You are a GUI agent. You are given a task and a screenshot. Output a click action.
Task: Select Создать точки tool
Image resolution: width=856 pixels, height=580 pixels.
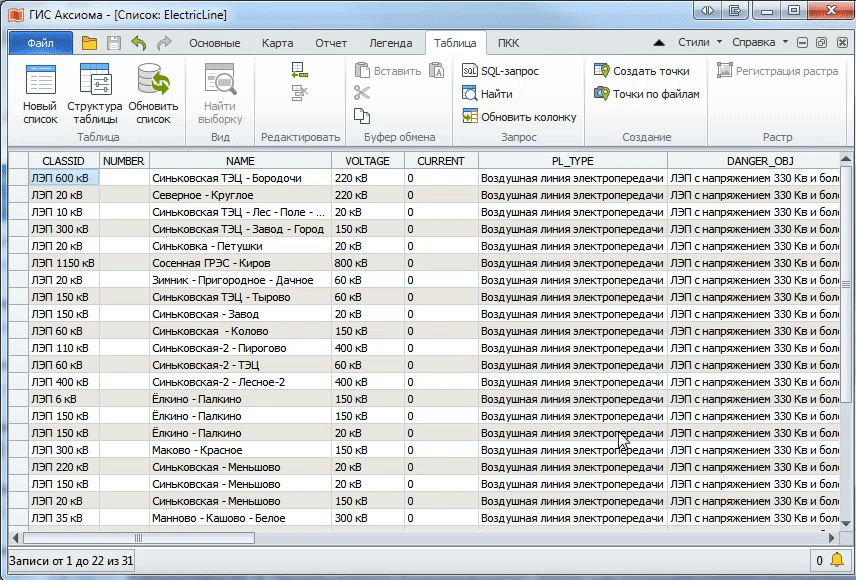641,71
